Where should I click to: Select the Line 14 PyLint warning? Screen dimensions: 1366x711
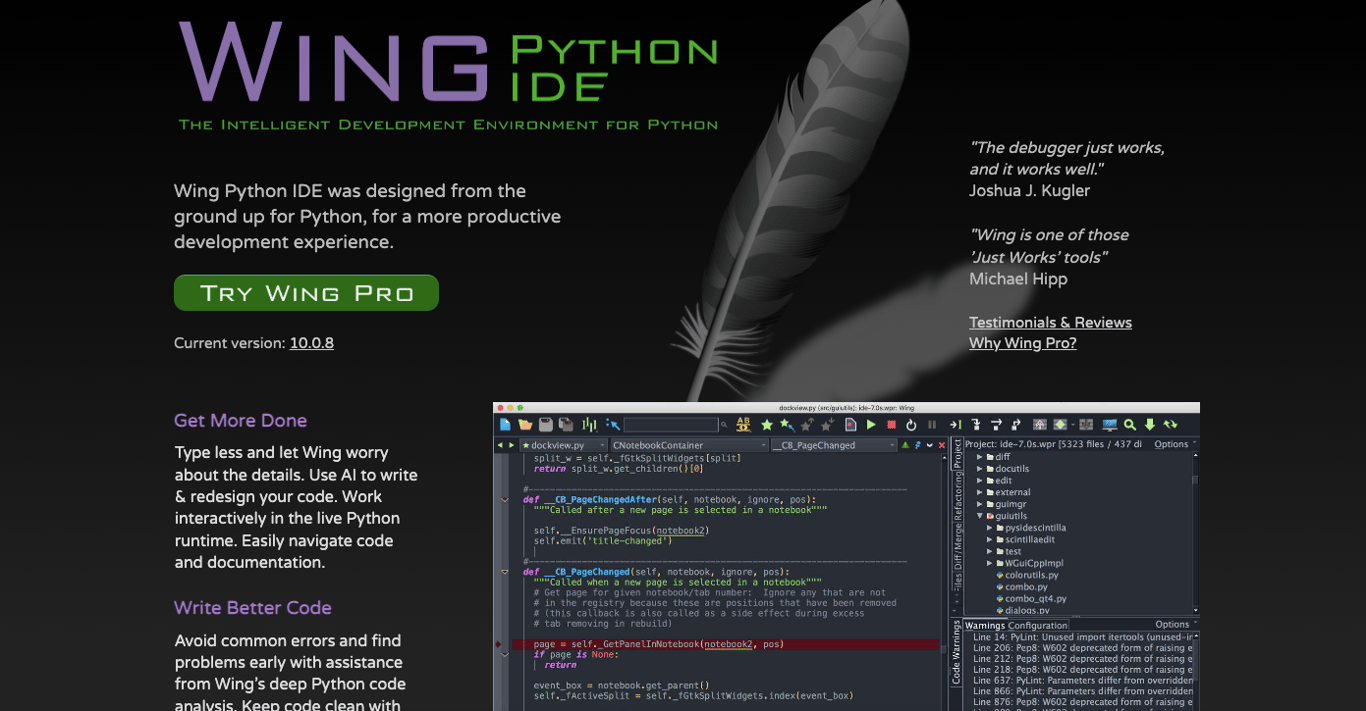1082,637
